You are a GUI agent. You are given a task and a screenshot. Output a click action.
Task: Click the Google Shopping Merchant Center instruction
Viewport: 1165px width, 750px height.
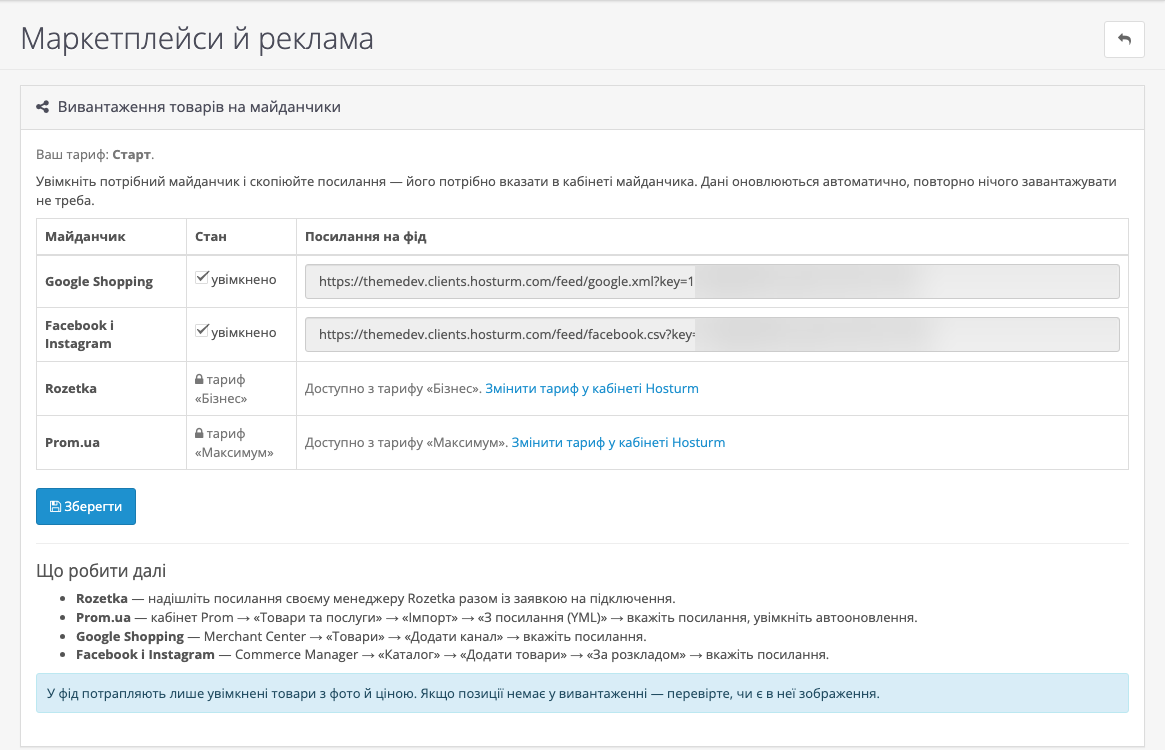(x=361, y=636)
